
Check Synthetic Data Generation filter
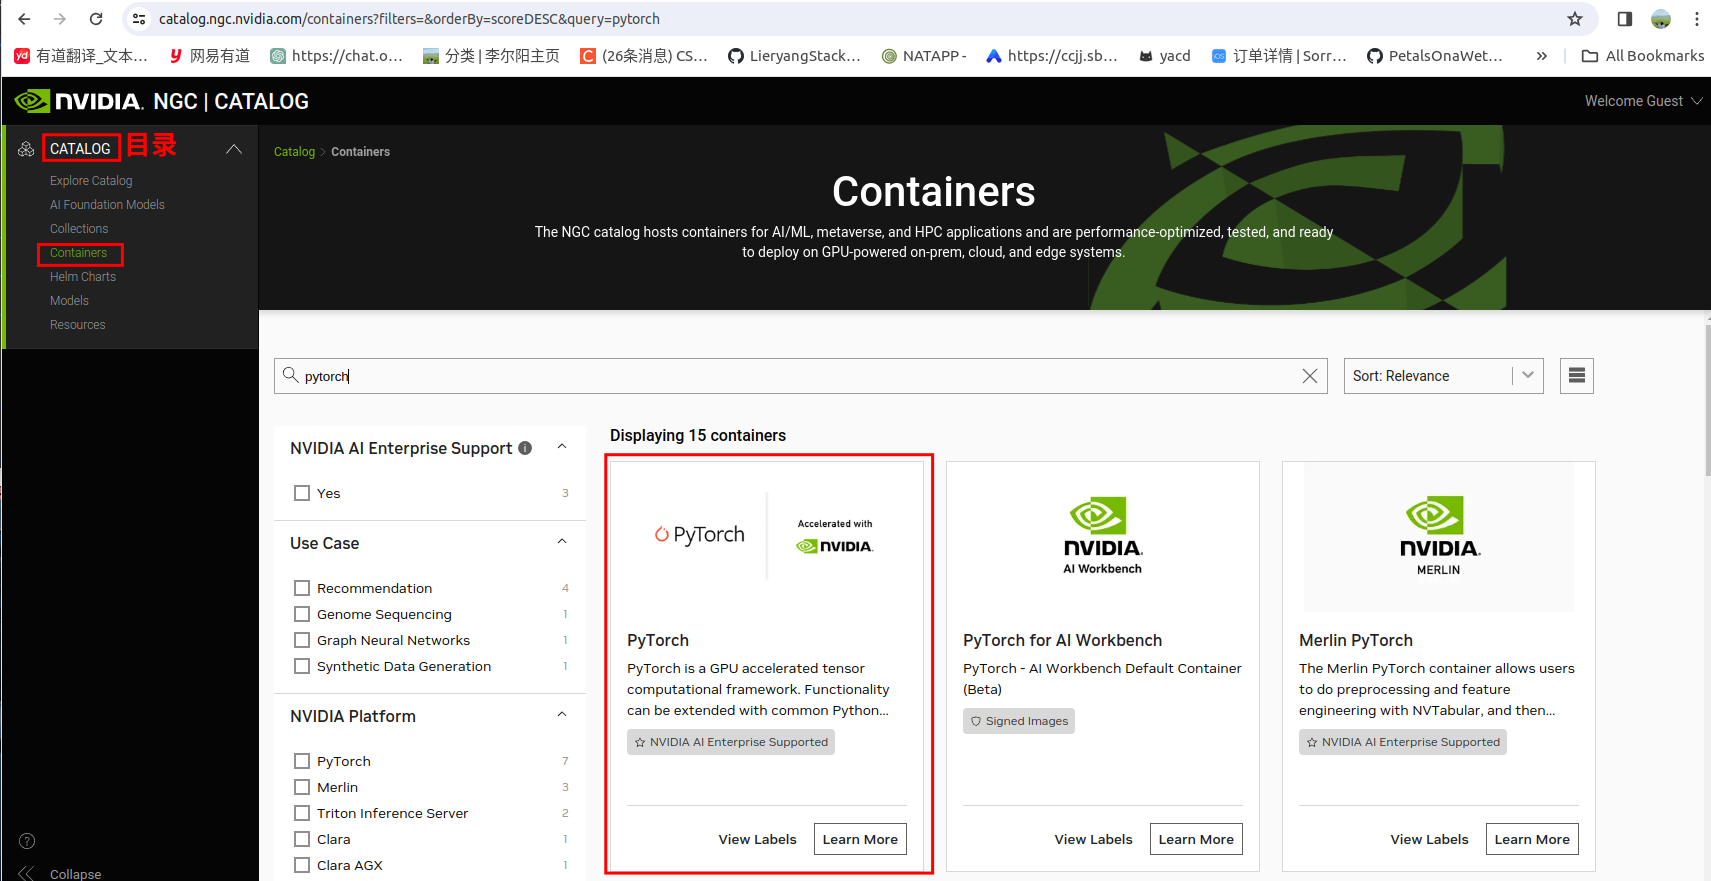tap(302, 666)
